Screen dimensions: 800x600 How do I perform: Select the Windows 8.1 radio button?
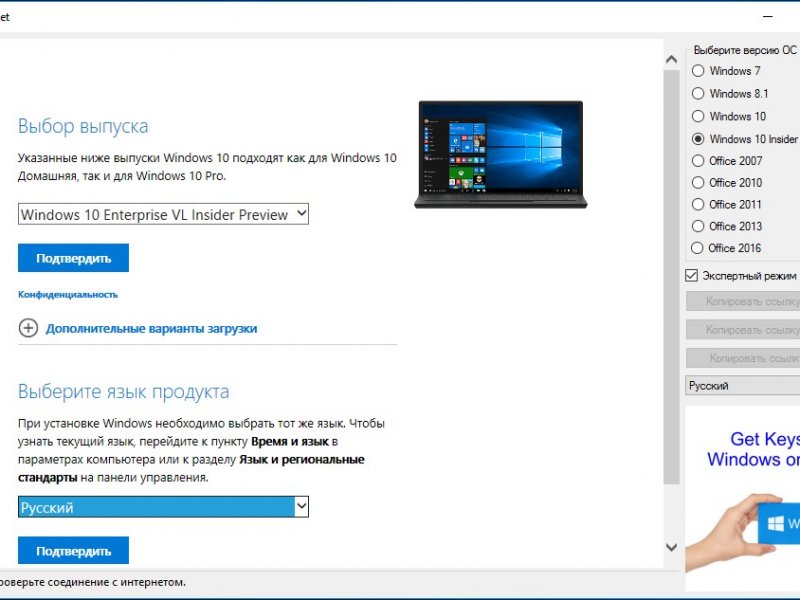click(x=698, y=93)
